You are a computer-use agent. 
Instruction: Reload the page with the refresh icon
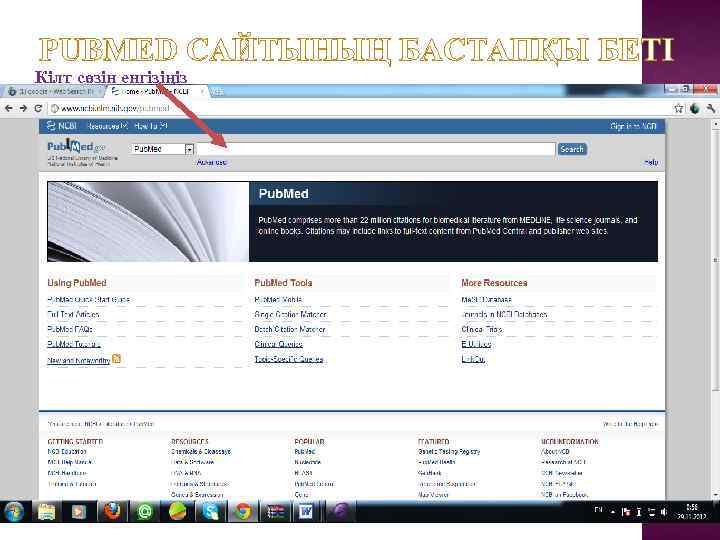pyautogui.click(x=38, y=108)
